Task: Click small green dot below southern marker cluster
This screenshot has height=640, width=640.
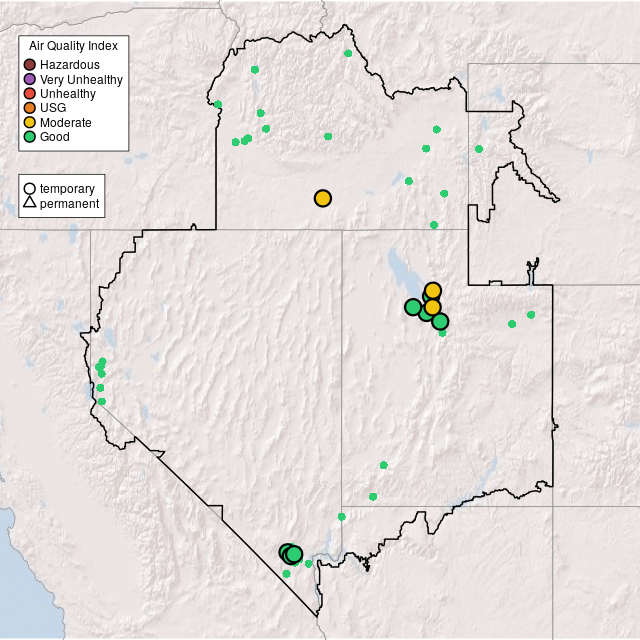Action: 286,574
